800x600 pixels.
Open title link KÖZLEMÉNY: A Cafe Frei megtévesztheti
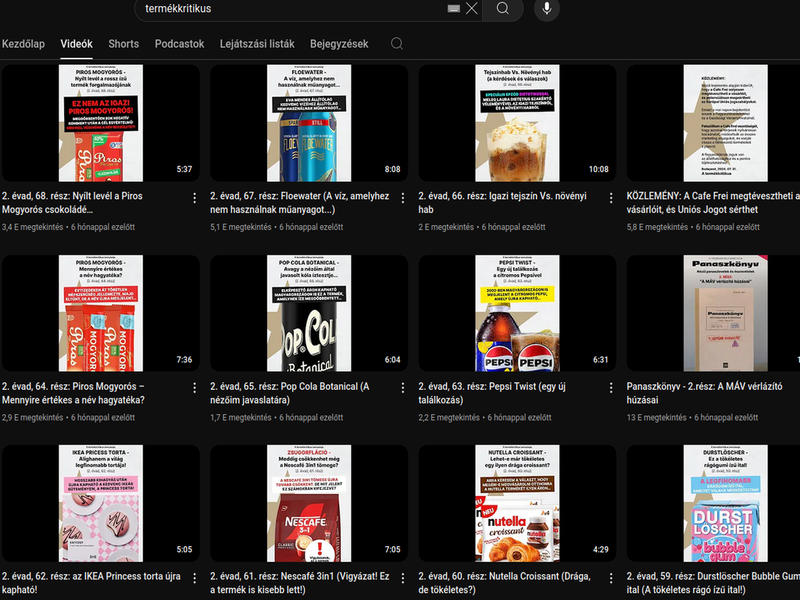pos(713,203)
